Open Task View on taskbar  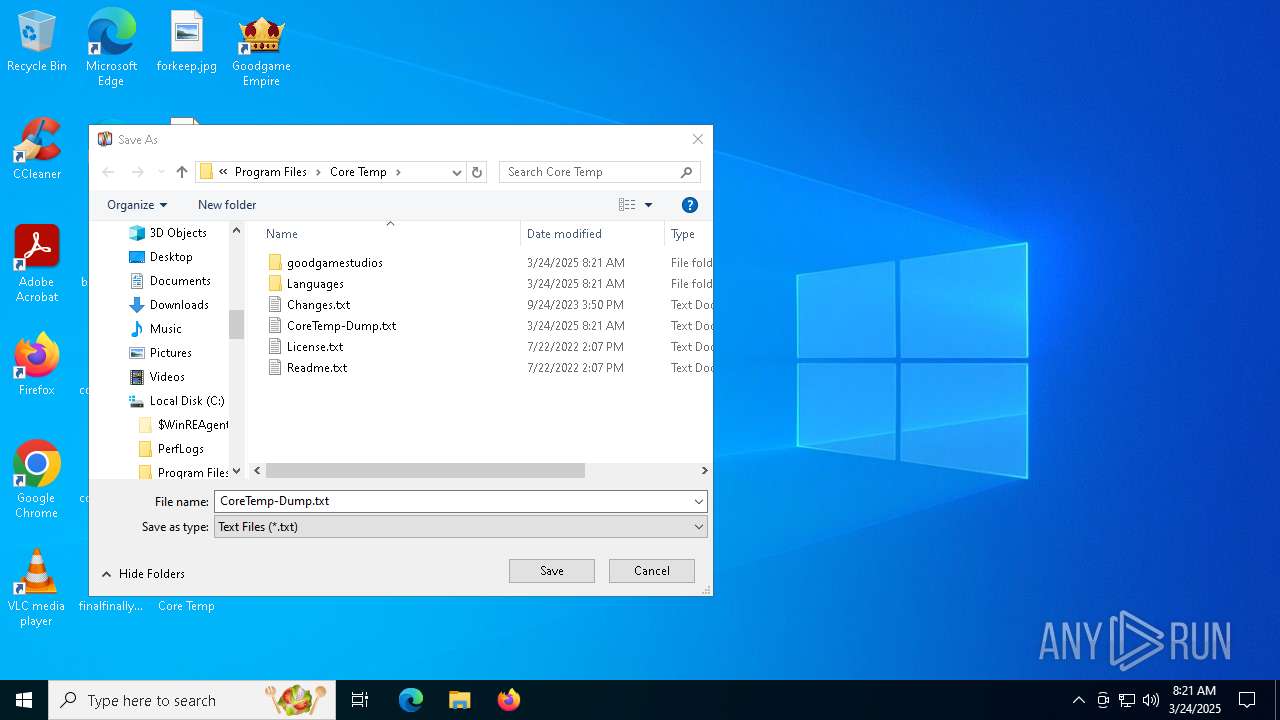[x=360, y=700]
